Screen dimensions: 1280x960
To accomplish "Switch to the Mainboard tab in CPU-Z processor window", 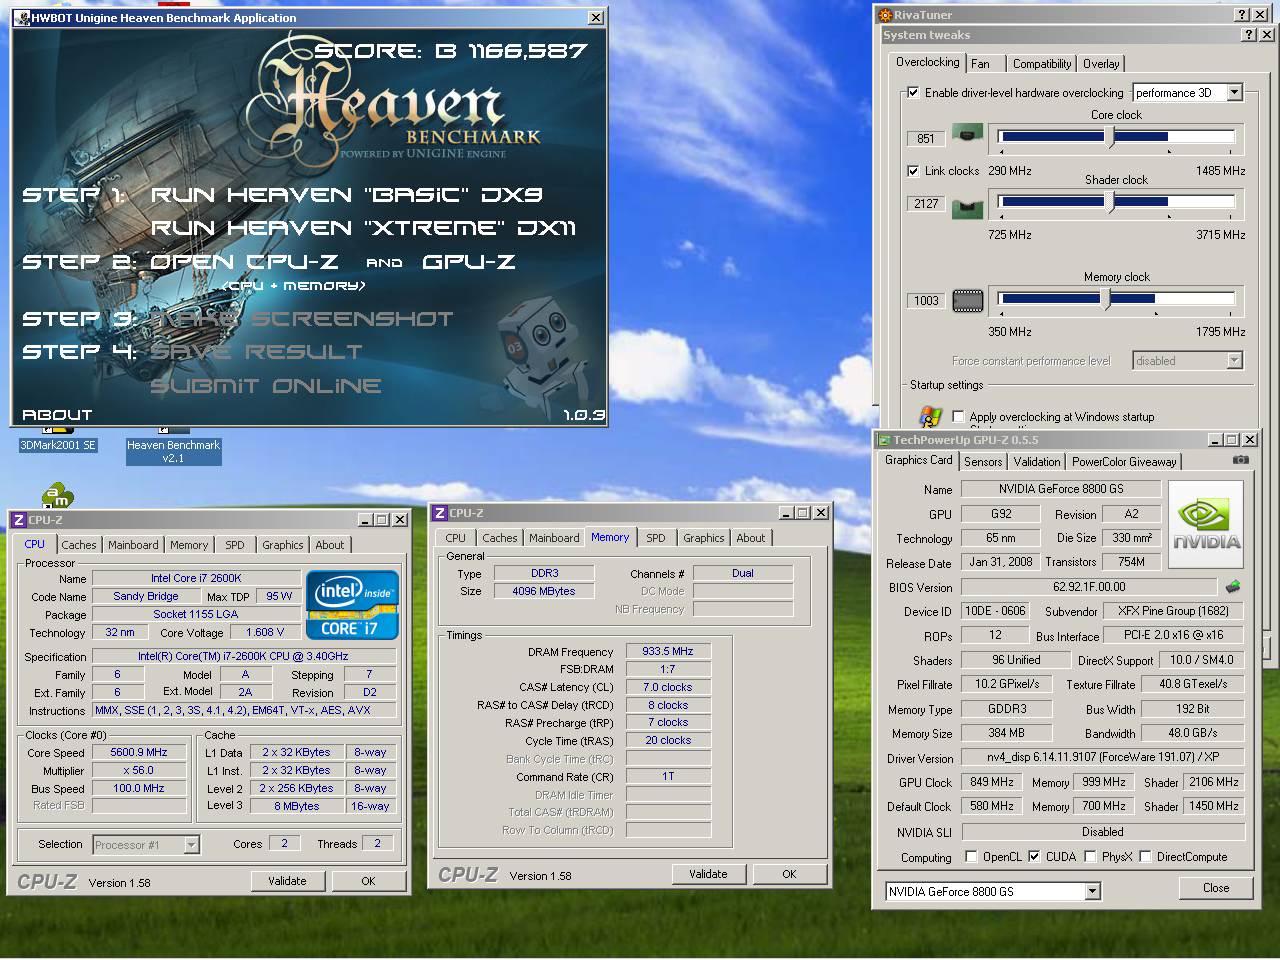I will point(133,545).
